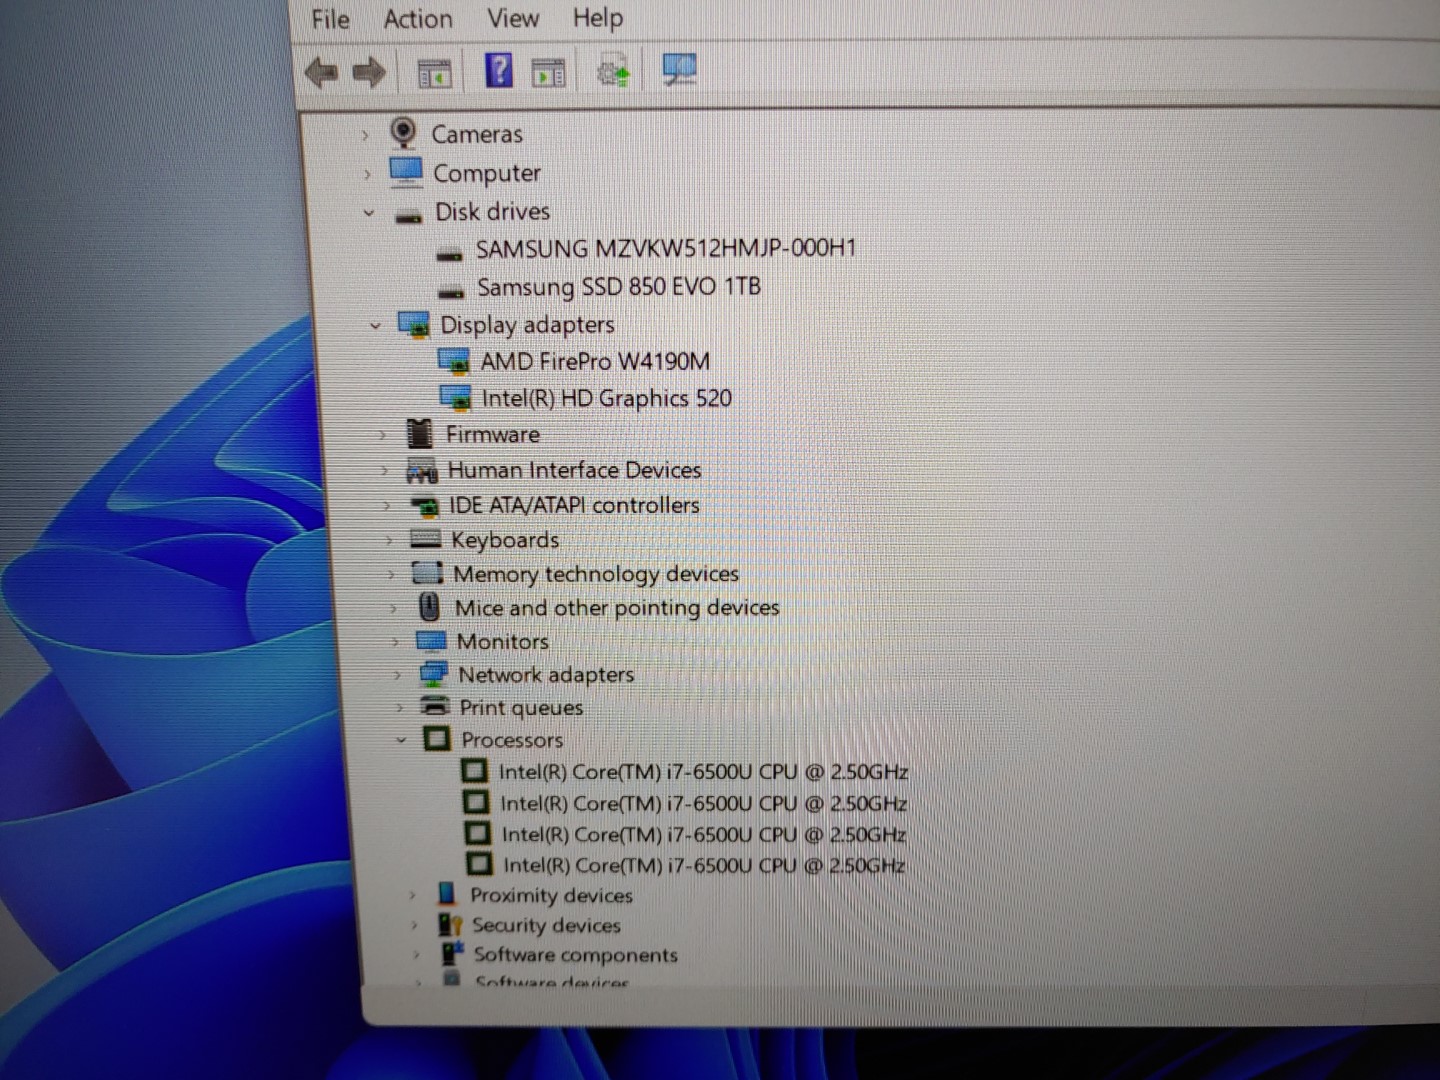Select the AMD FirePro W4190M adapter
1440x1080 pixels.
pyautogui.click(x=595, y=361)
